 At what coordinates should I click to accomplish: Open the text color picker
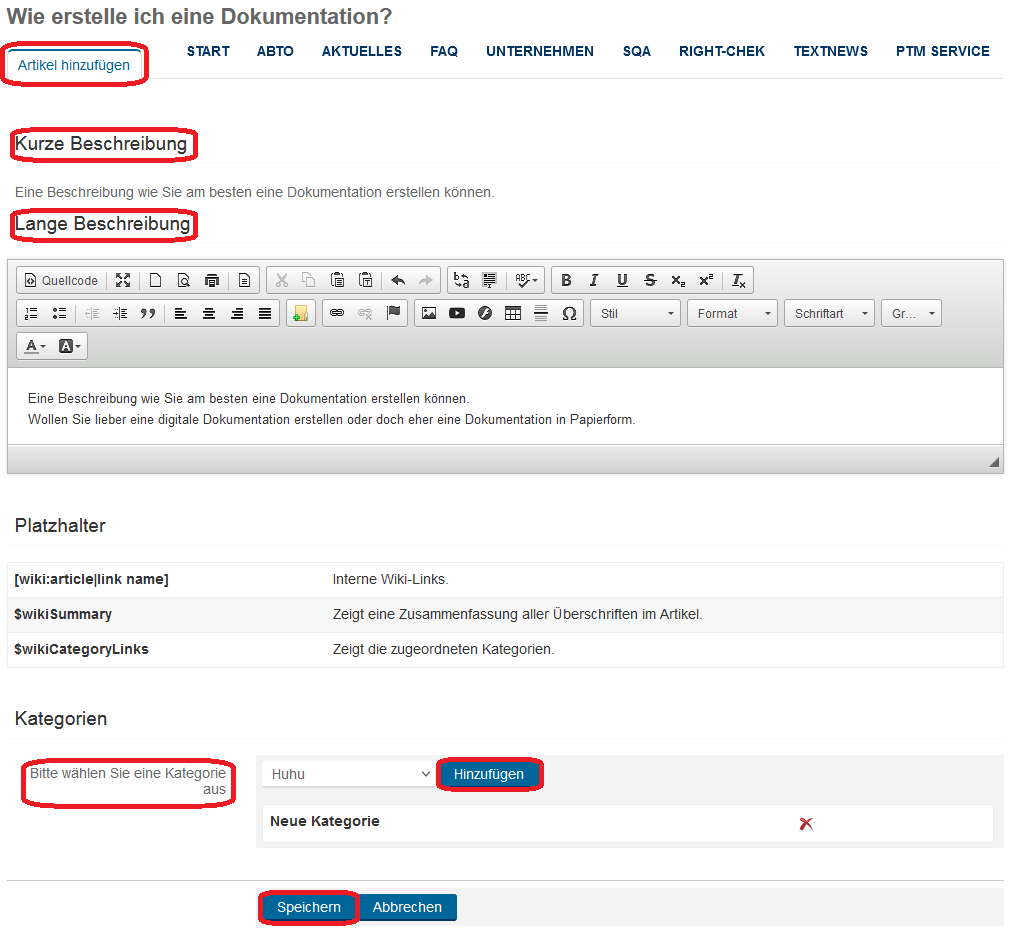tap(35, 346)
